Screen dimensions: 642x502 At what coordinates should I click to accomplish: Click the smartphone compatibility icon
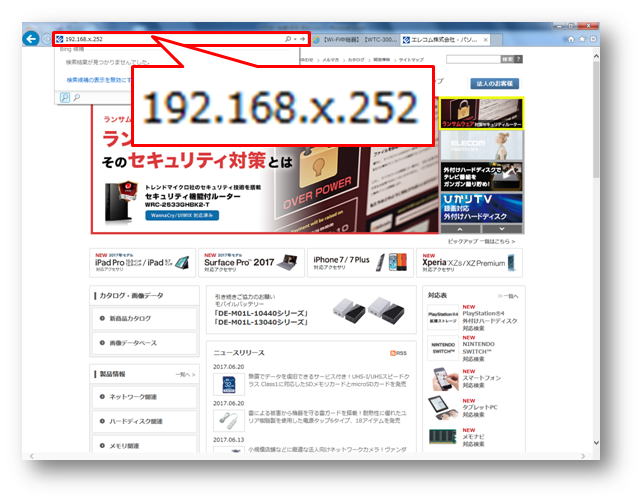point(445,379)
